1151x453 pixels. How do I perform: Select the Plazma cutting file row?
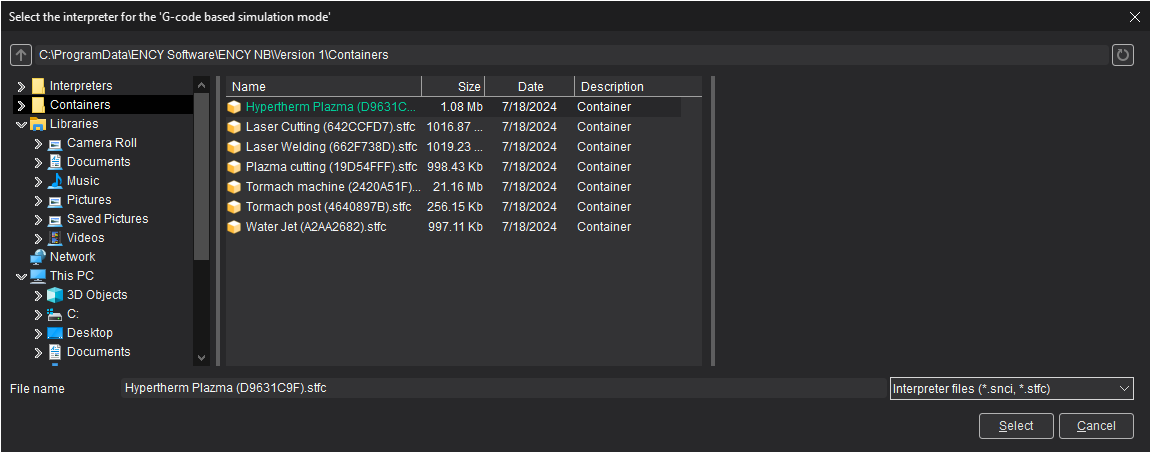tap(331, 167)
